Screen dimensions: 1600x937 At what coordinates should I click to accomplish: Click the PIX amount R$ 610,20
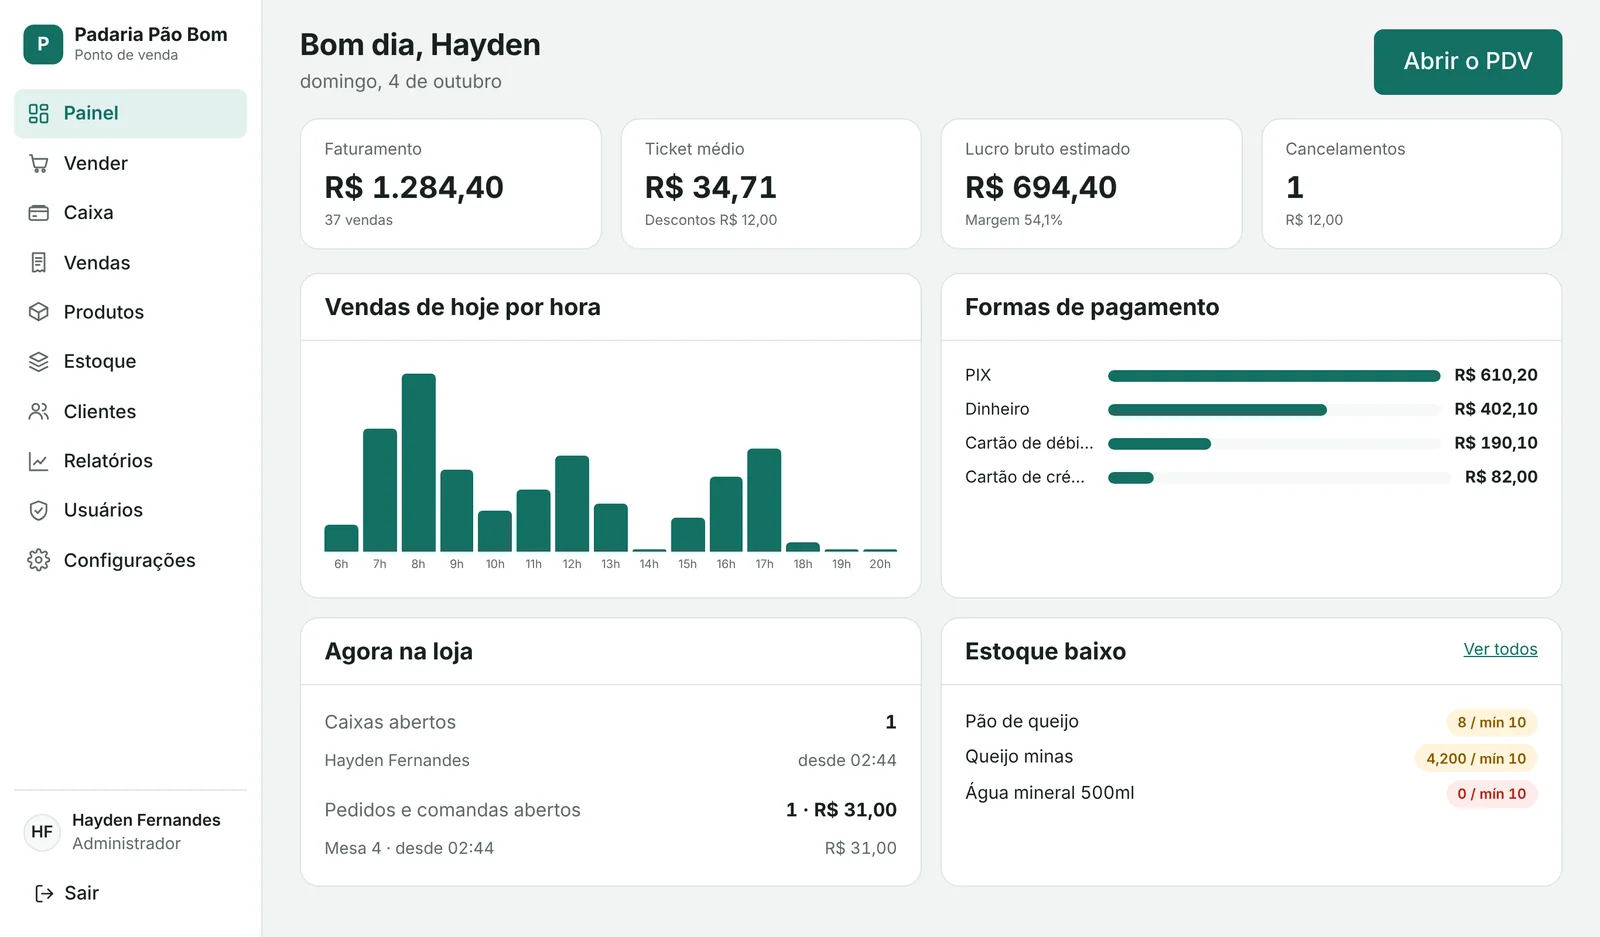1496,375
